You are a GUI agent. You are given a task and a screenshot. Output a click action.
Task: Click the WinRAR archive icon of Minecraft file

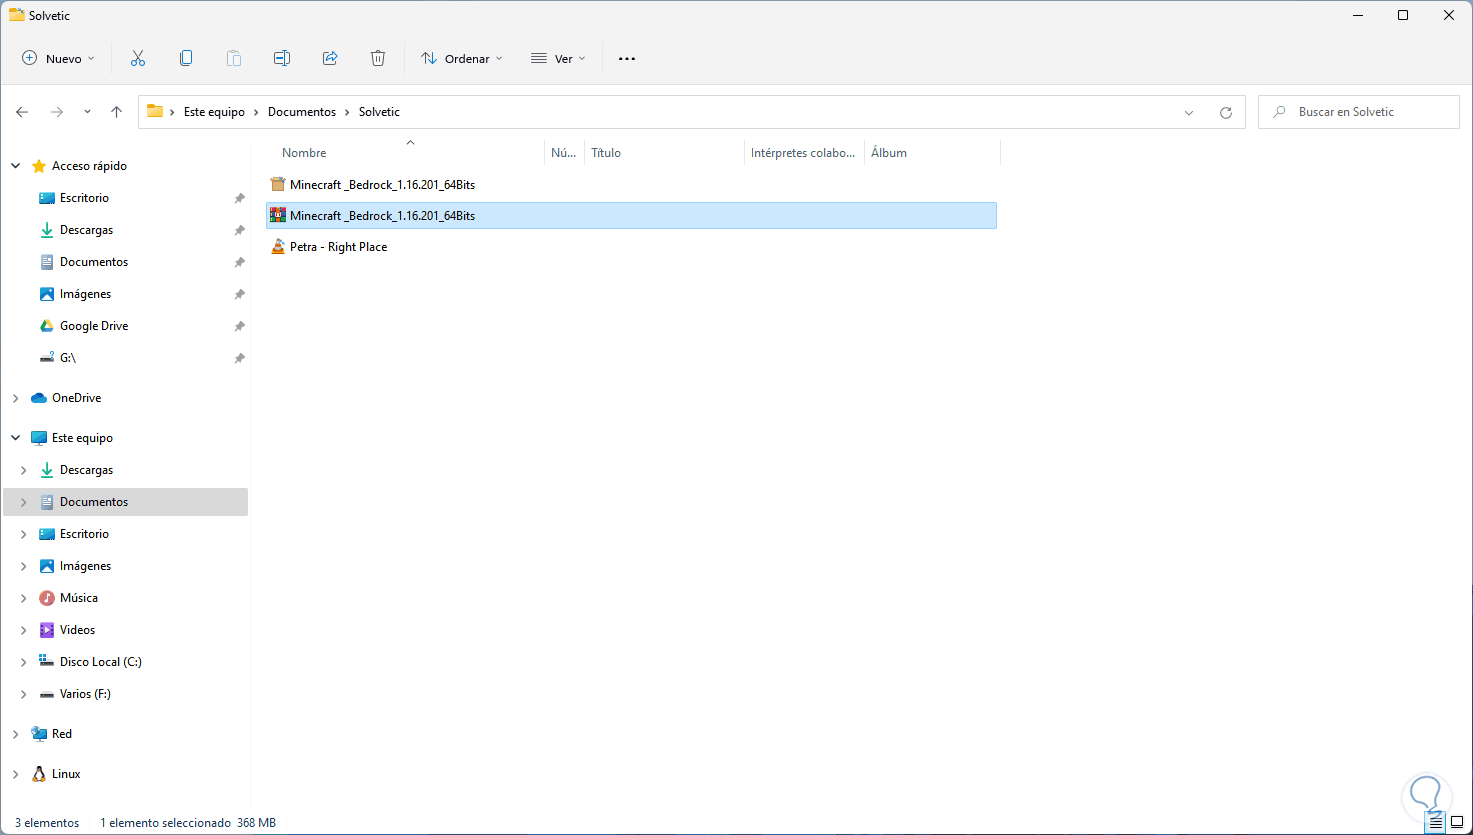click(278, 215)
